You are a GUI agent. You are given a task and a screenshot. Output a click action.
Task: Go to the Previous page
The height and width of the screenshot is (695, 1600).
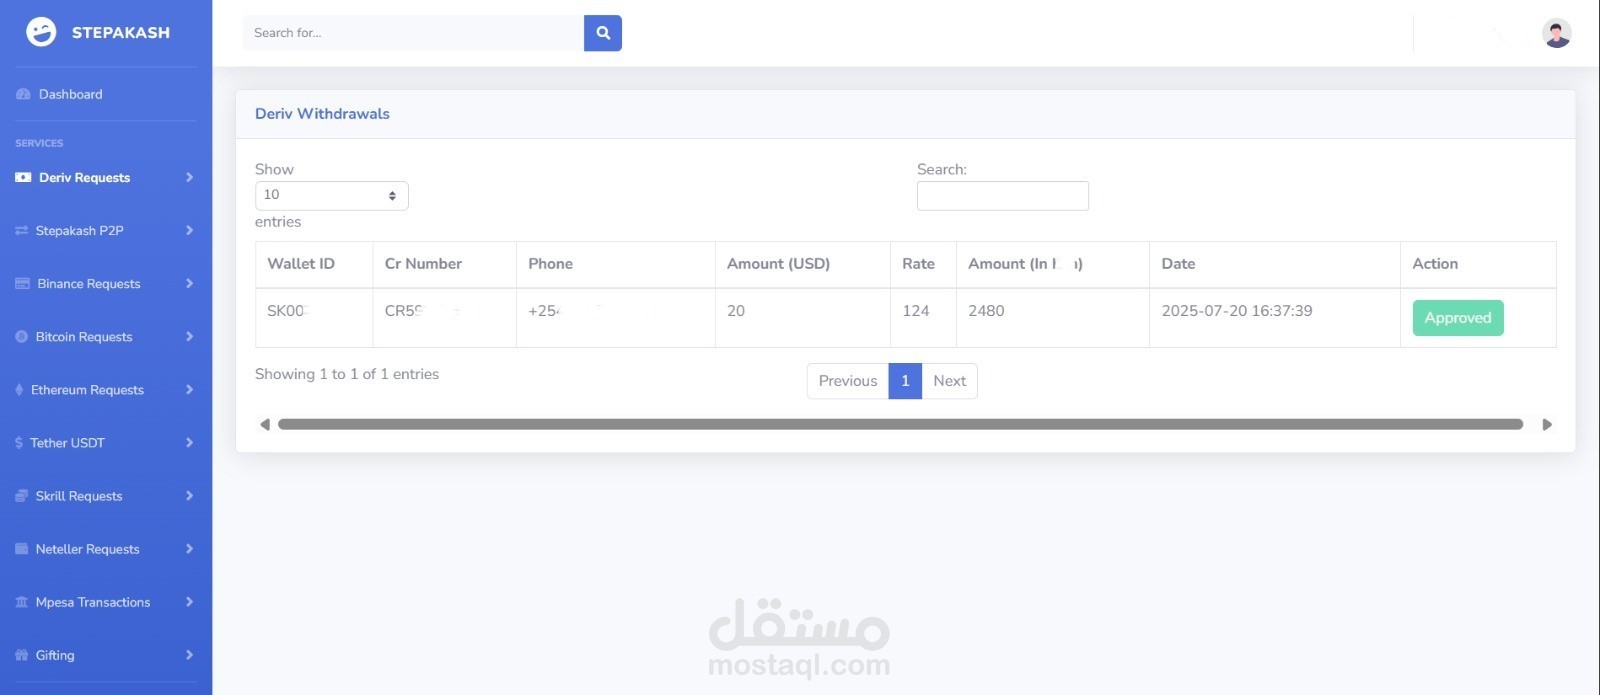[848, 381]
